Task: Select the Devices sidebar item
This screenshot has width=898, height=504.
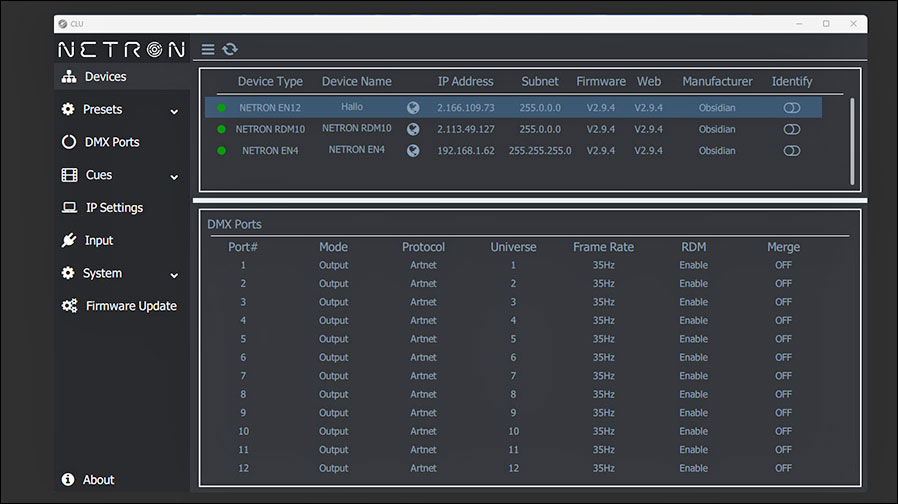Action: pyautogui.click(x=105, y=77)
